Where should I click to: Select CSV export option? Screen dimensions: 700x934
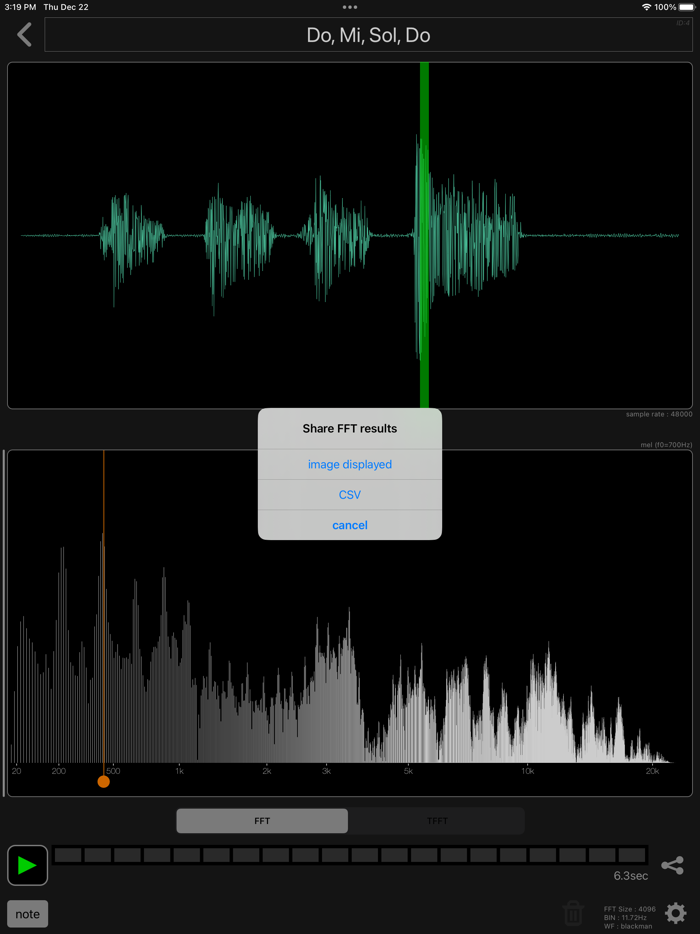click(x=350, y=495)
